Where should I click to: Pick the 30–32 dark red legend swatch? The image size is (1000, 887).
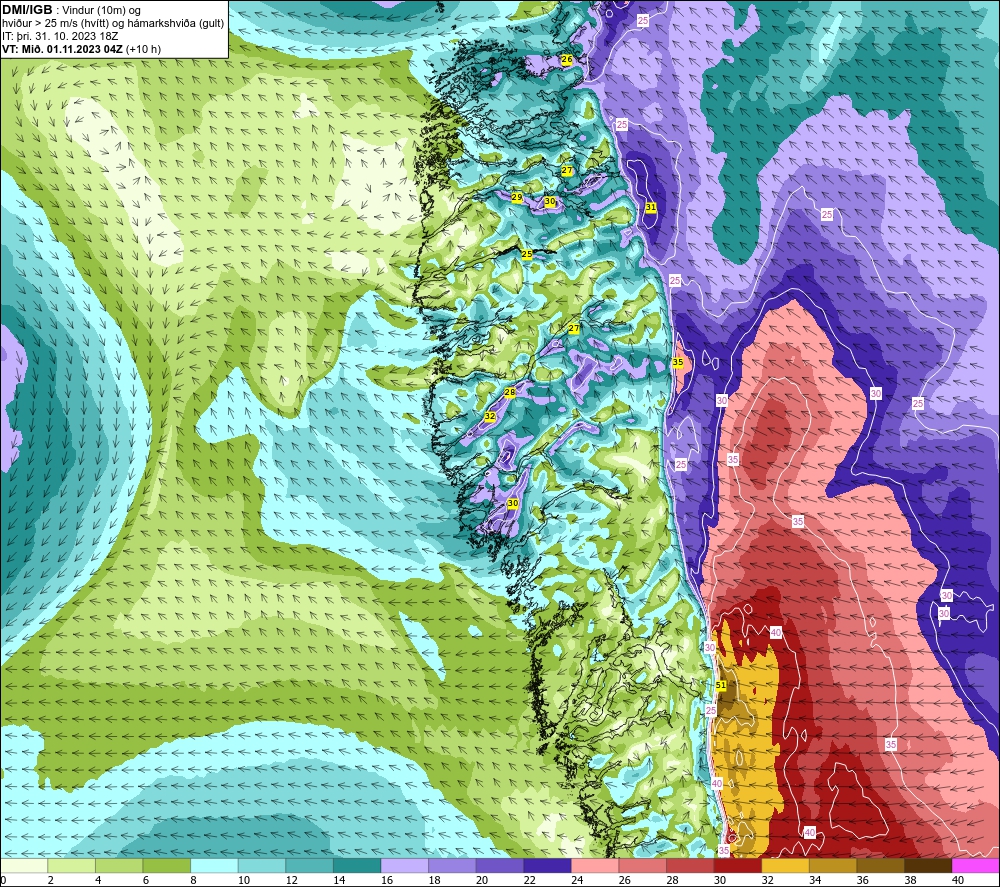[x=738, y=865]
